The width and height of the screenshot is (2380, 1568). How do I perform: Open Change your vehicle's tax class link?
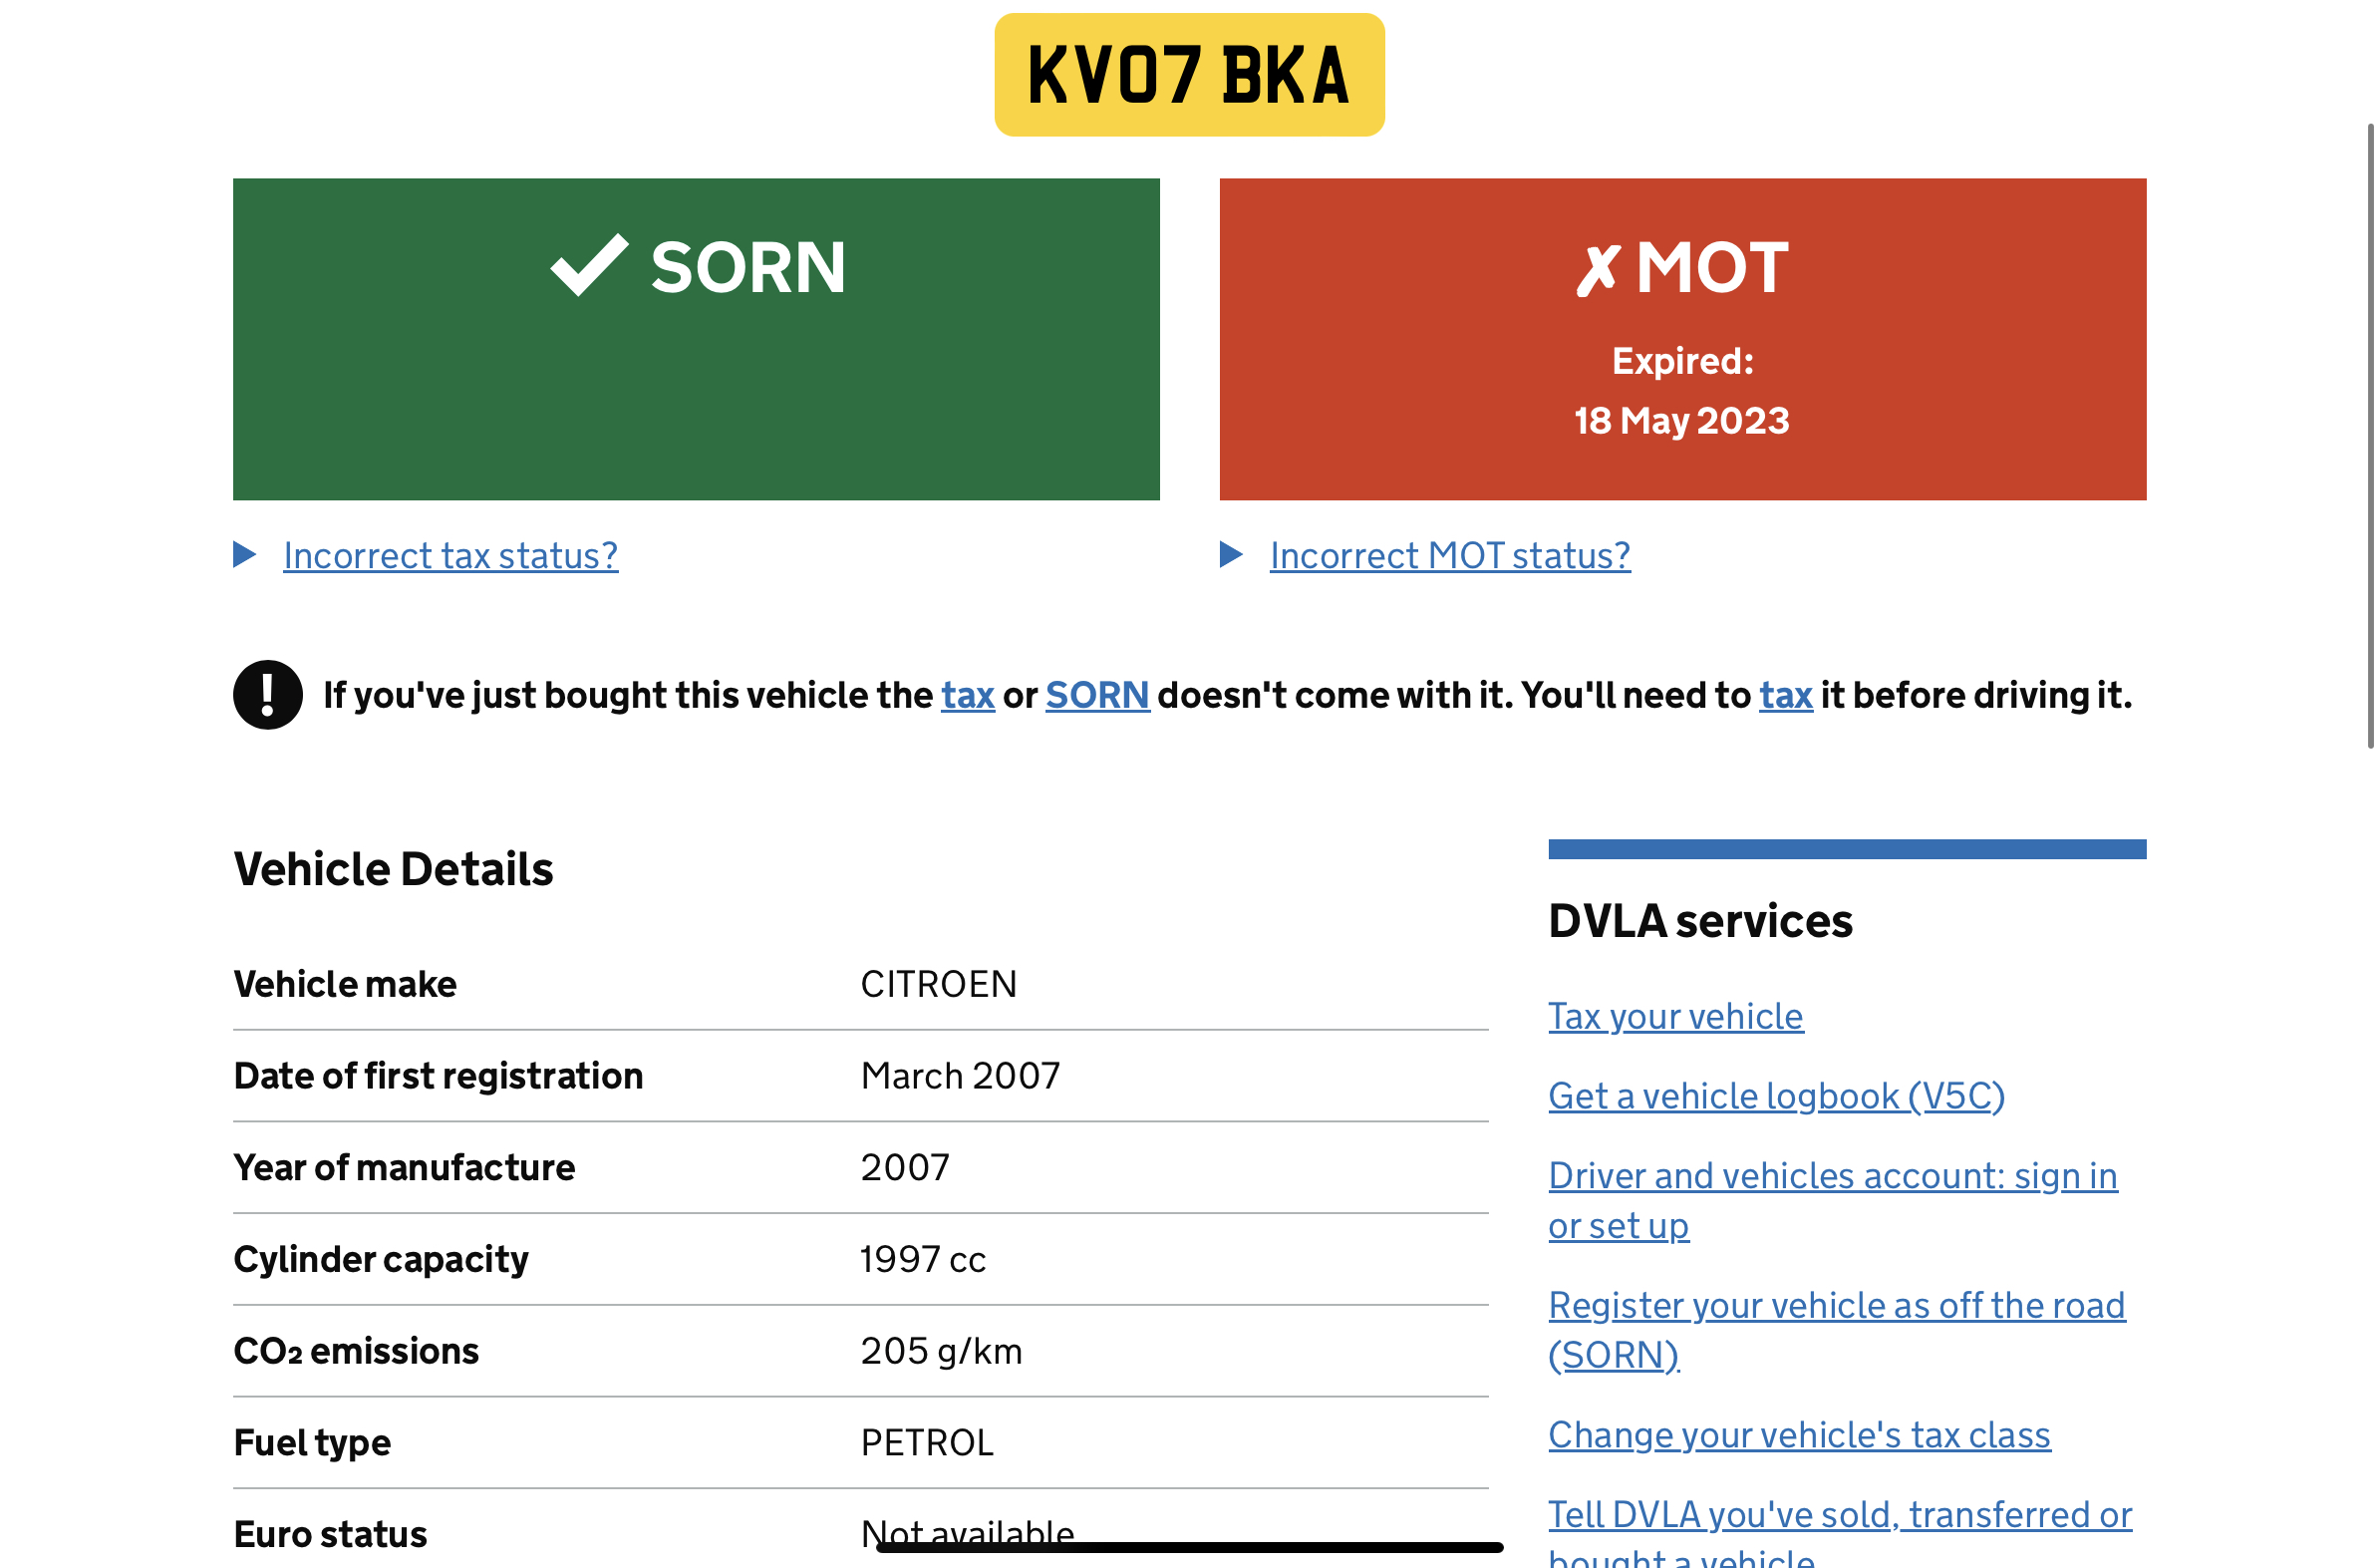[1800, 1435]
